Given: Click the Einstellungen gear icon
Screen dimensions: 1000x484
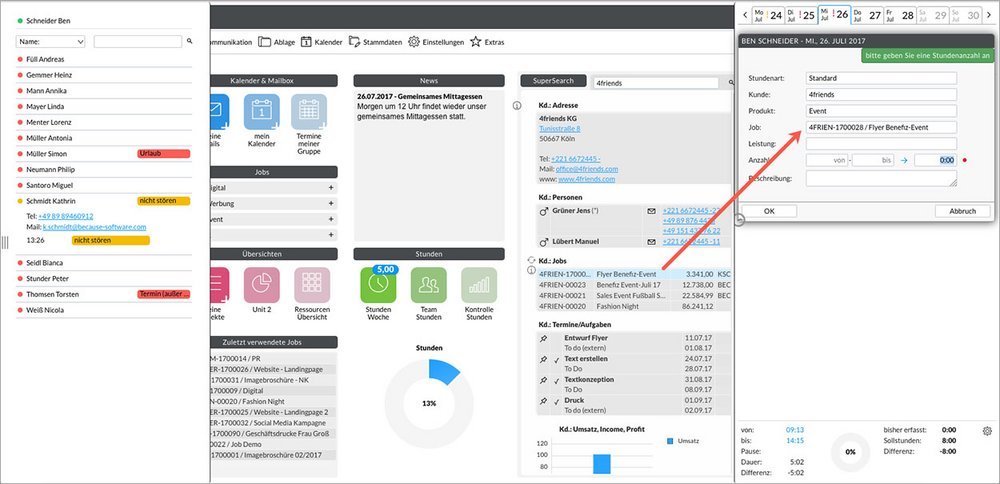Looking at the screenshot, I should coord(414,42).
